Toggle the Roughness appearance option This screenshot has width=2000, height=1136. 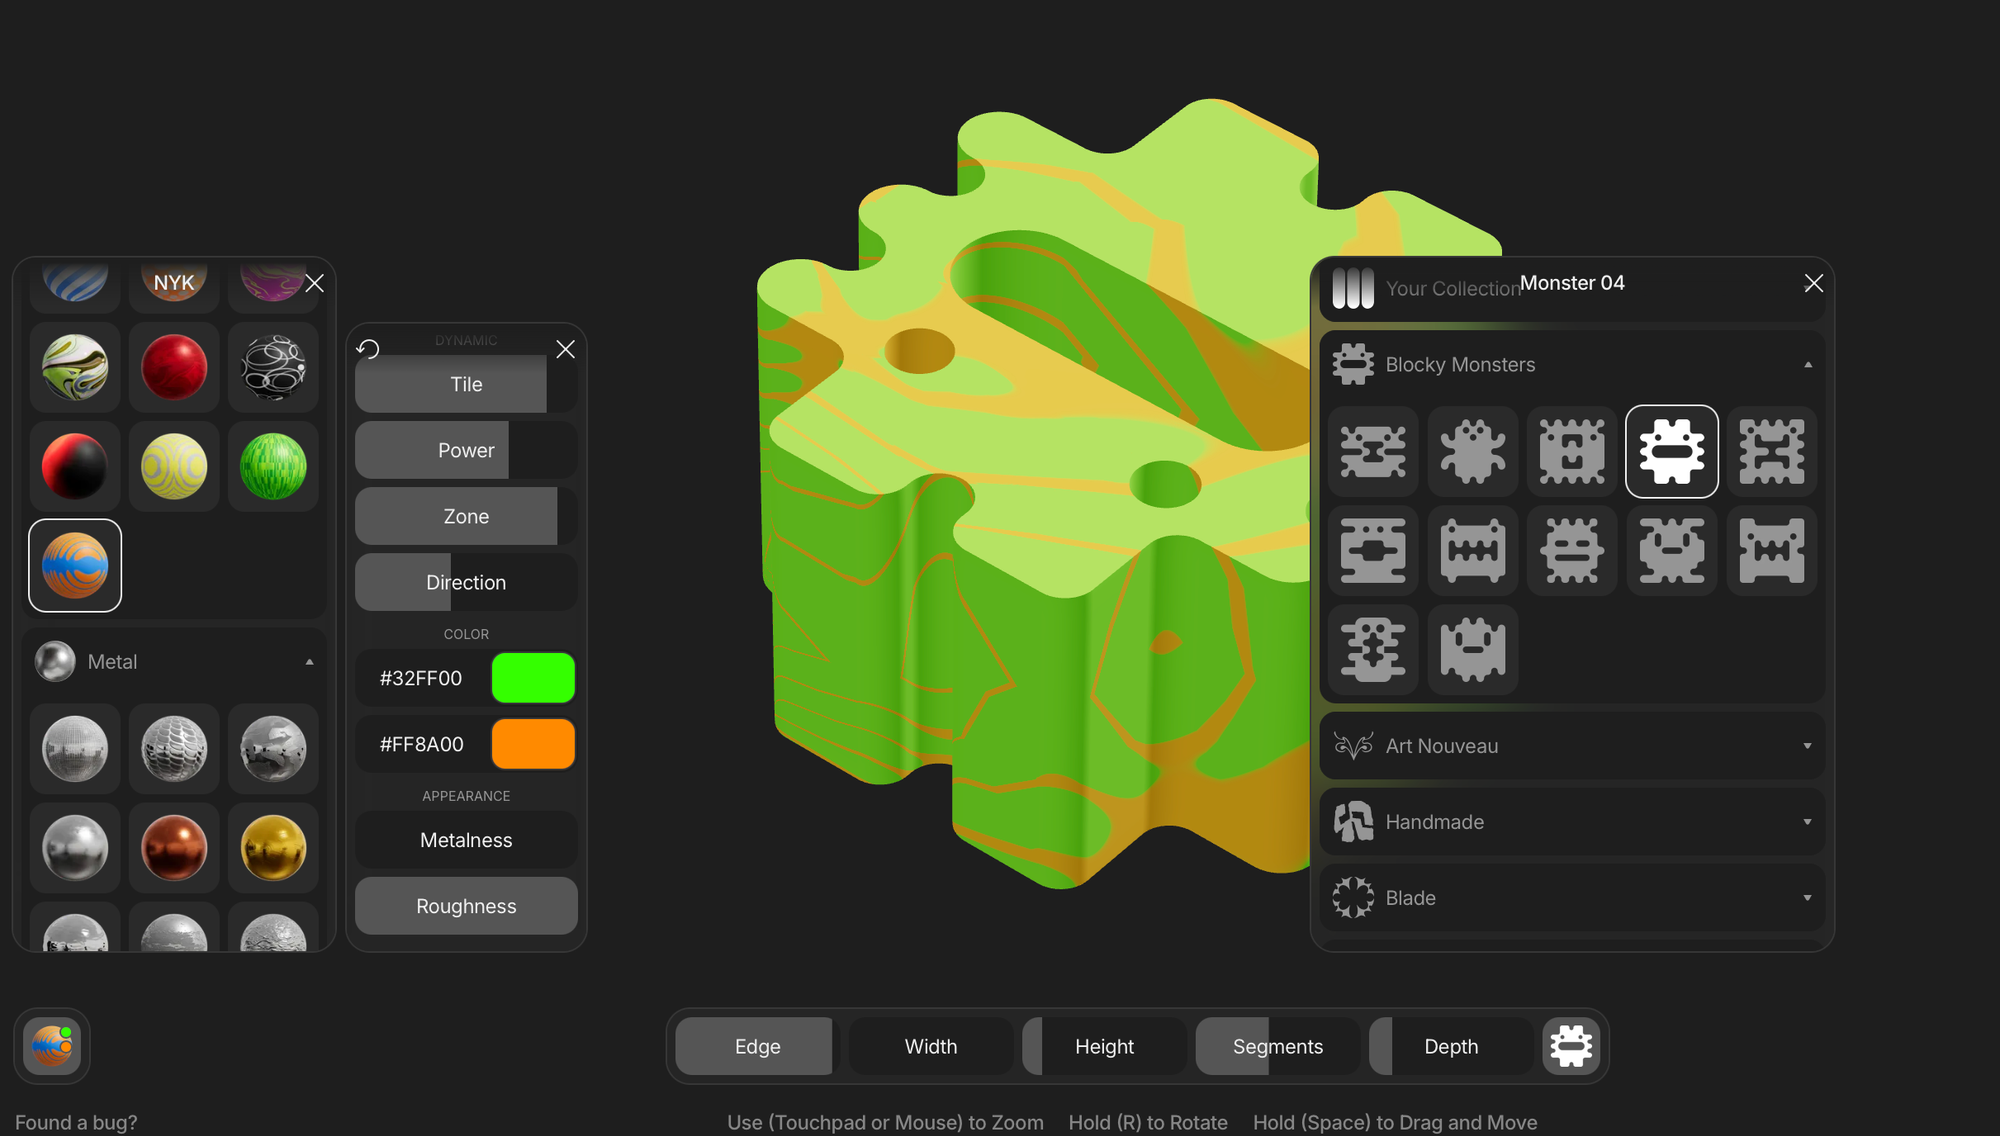[x=466, y=906]
